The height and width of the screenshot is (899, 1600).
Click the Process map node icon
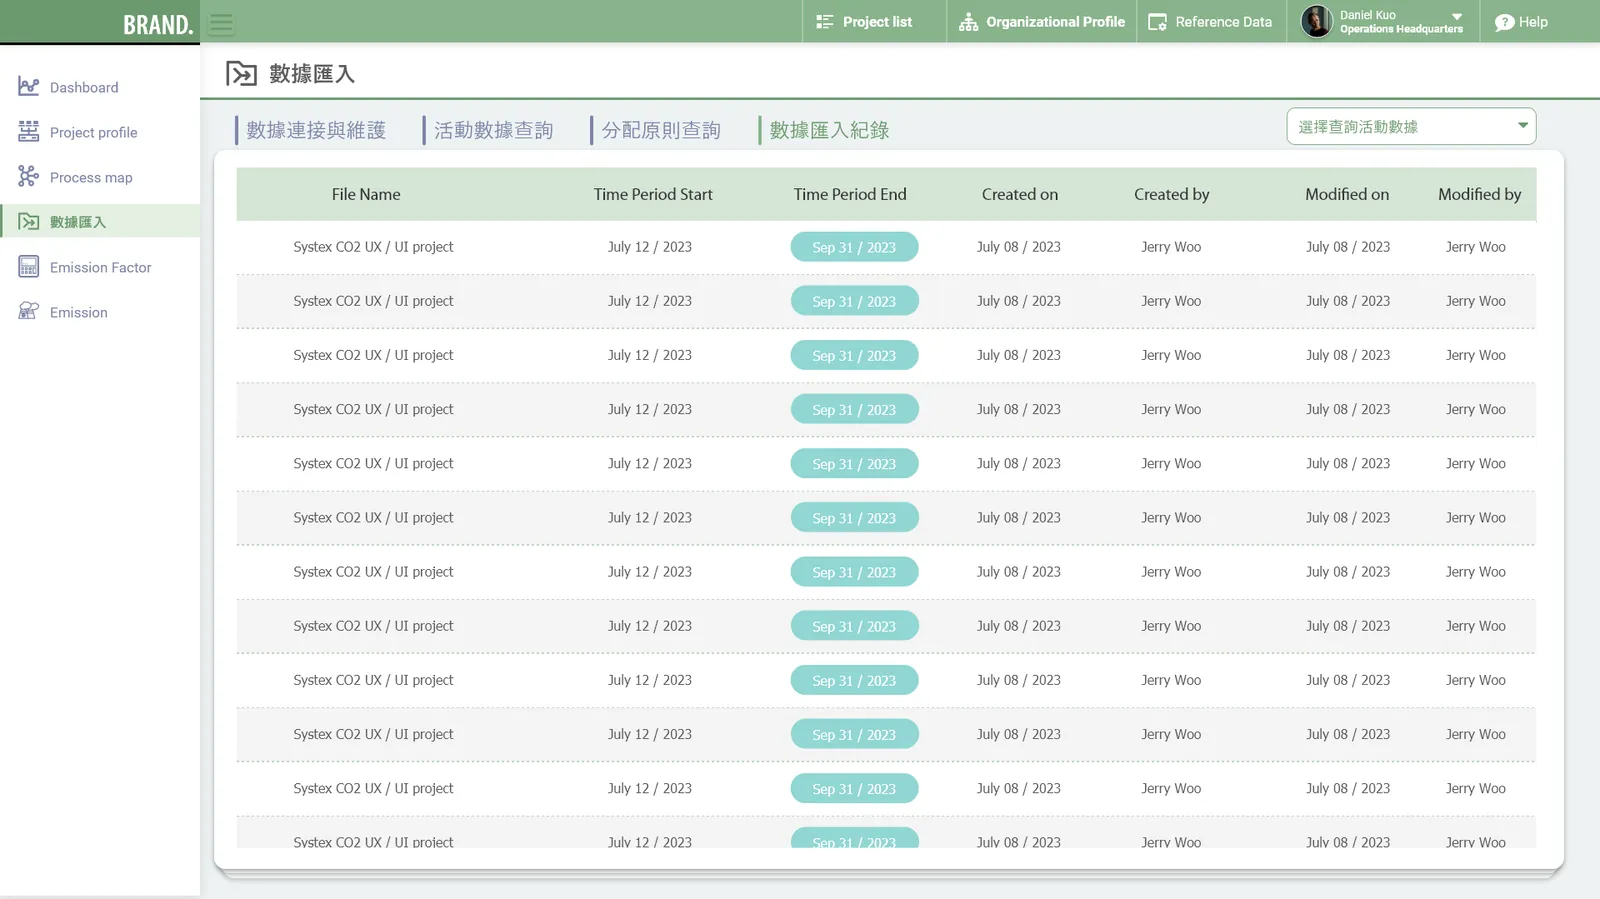[29, 176]
